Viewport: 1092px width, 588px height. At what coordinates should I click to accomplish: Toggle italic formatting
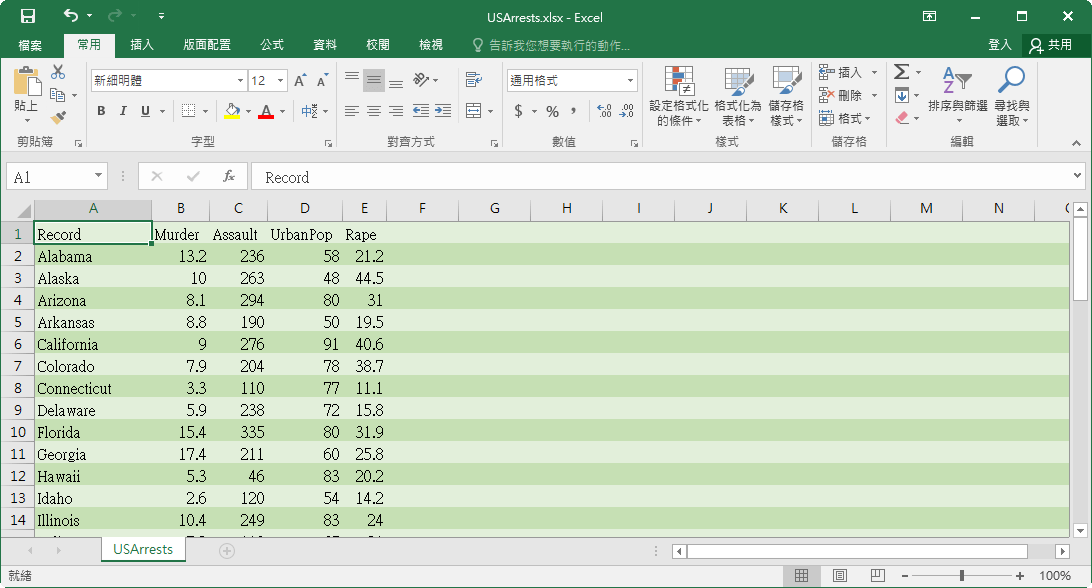tap(122, 111)
